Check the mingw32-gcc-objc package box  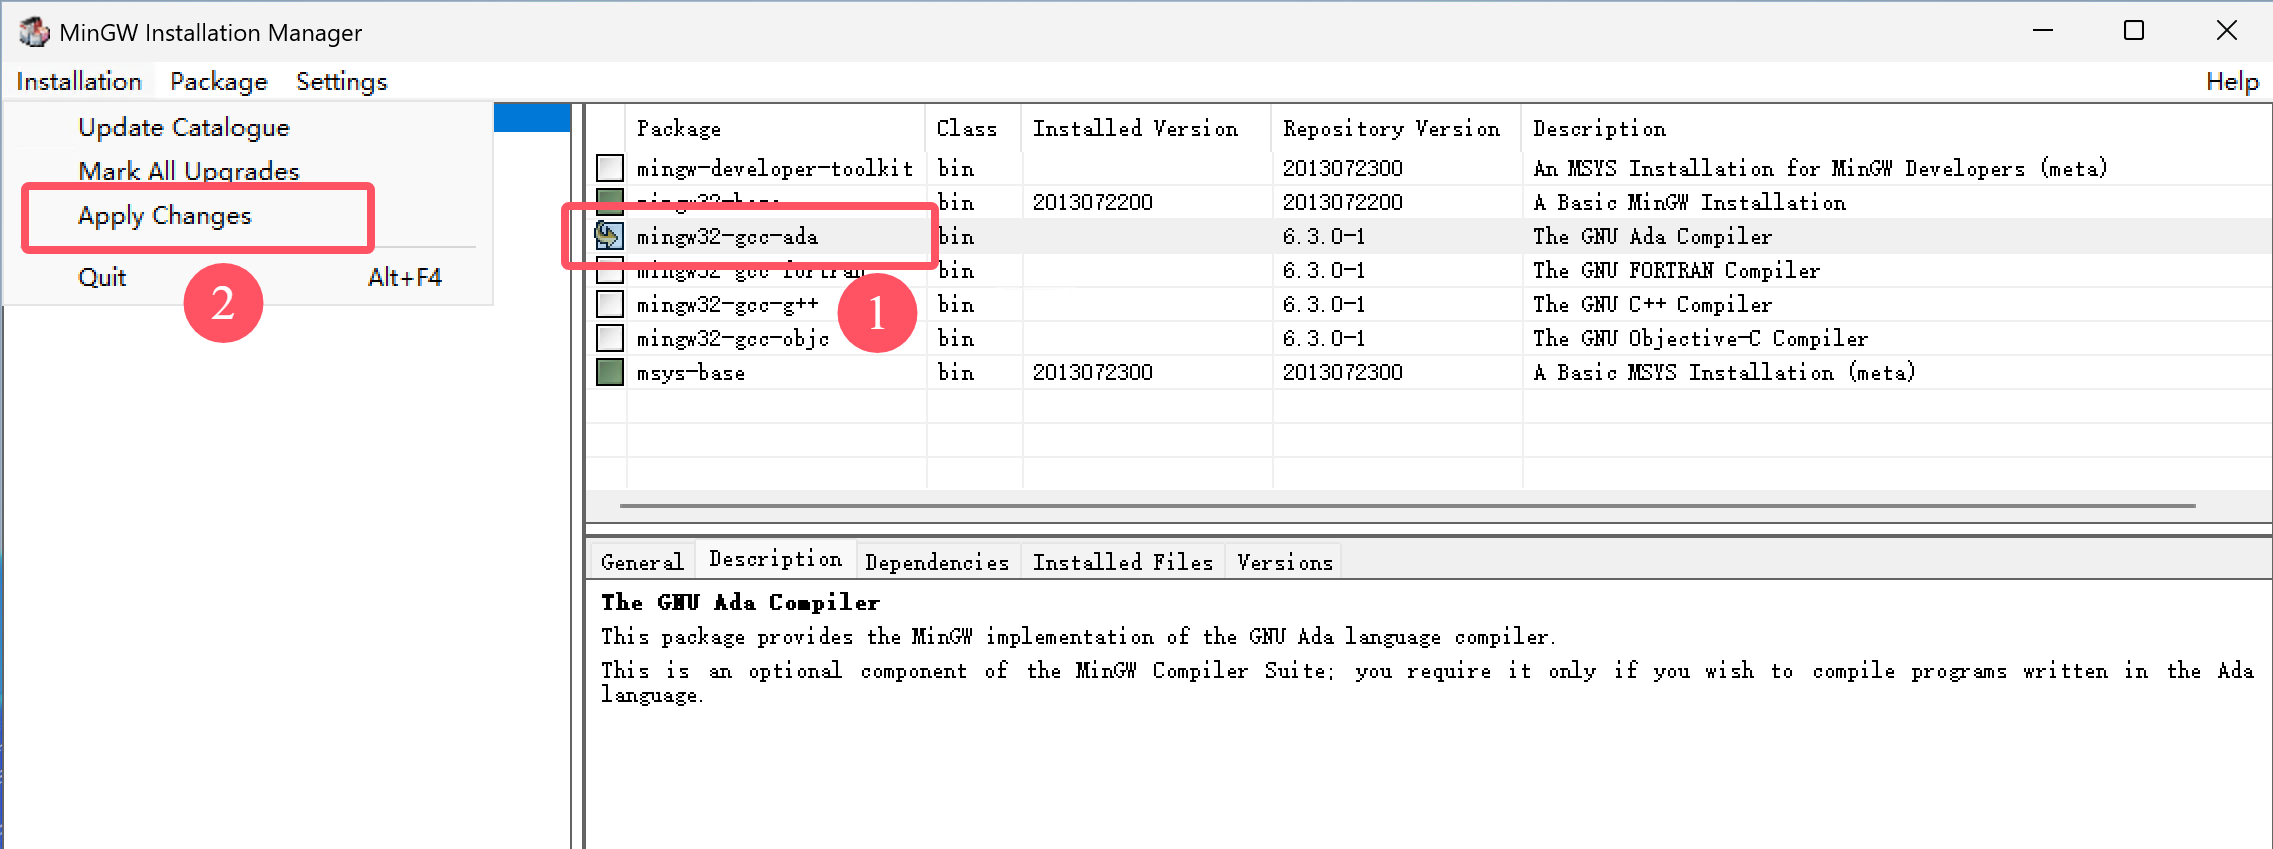pos(609,338)
